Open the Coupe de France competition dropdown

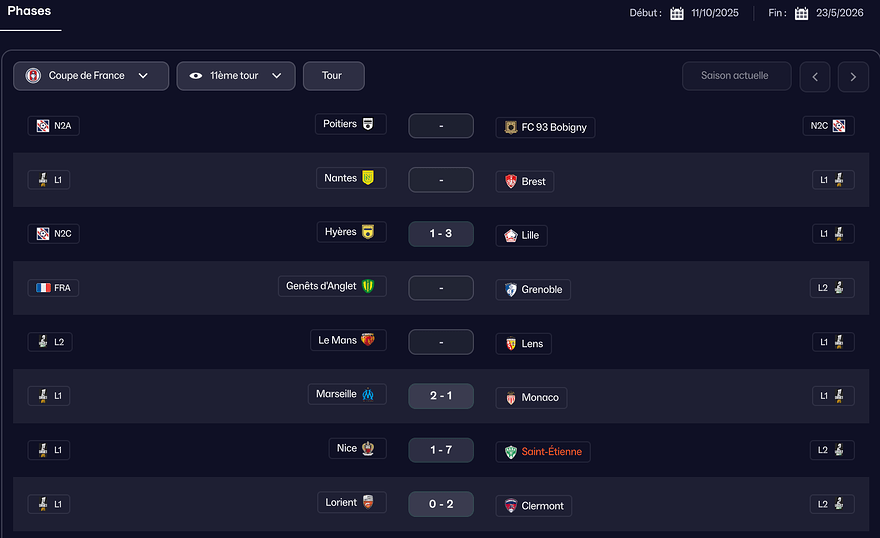91,76
